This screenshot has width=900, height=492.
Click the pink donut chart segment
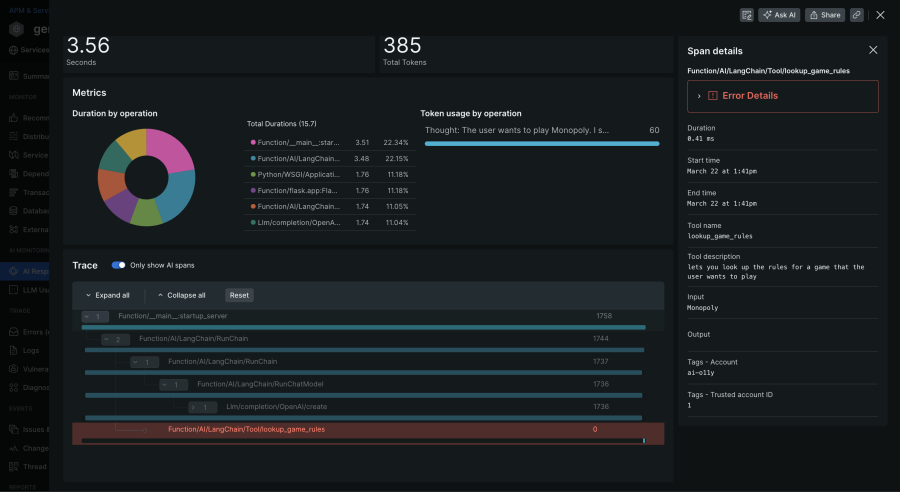tap(170, 148)
